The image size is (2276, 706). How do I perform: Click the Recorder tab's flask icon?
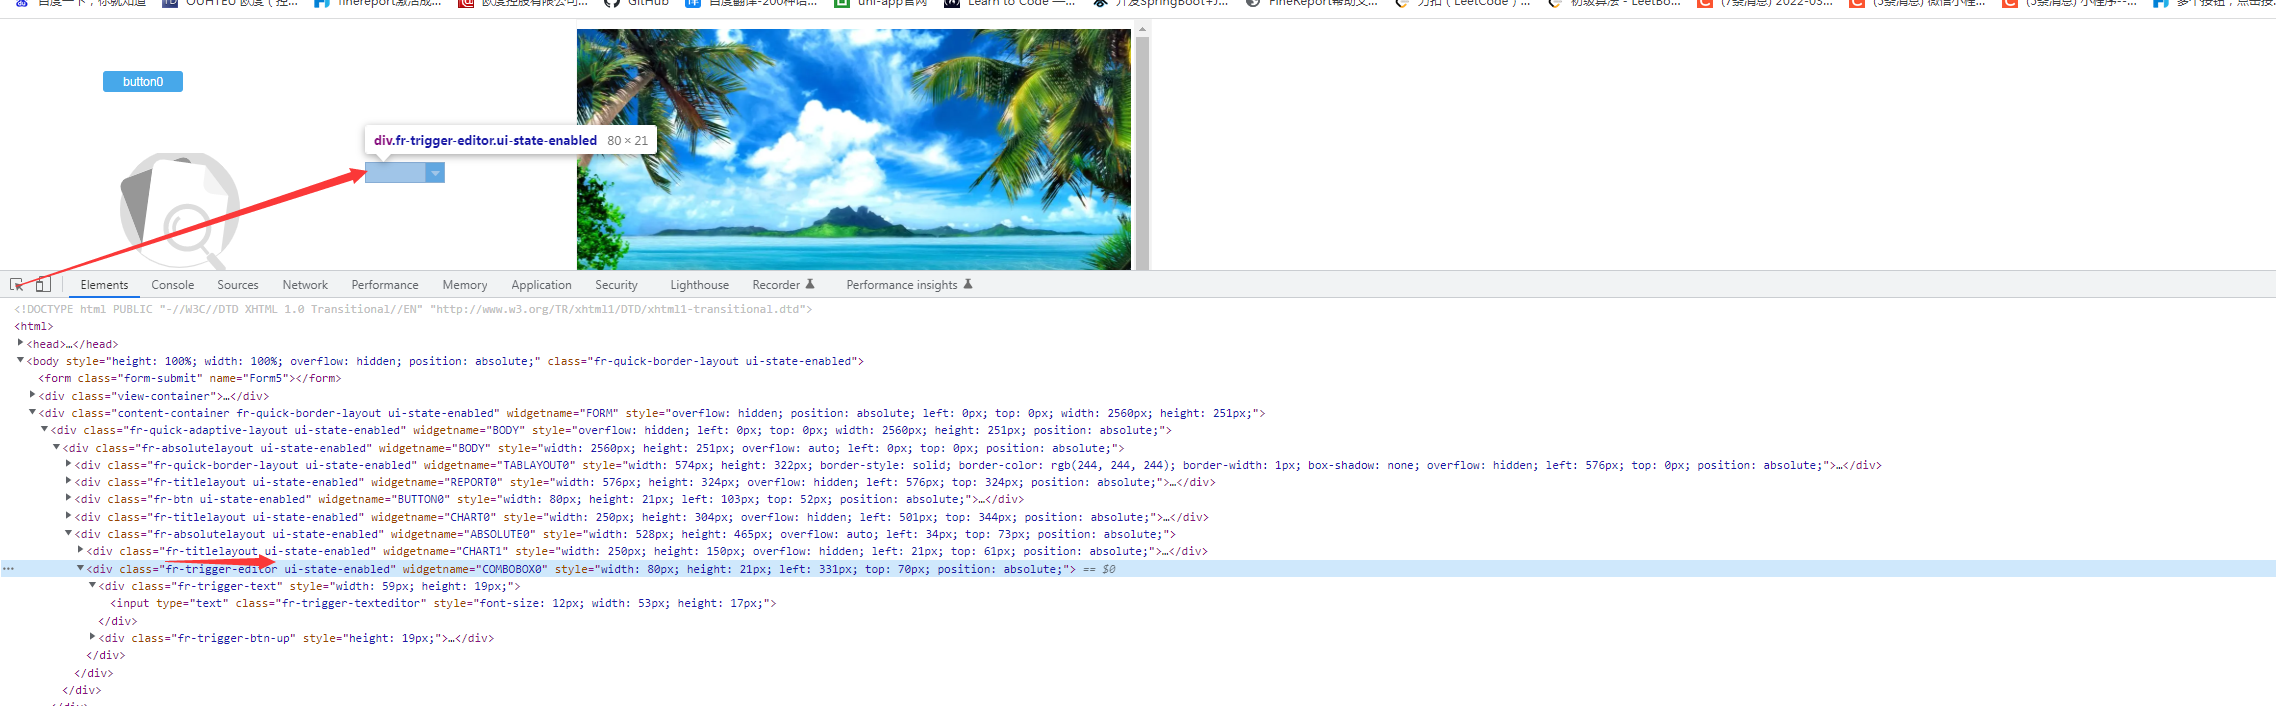(810, 285)
